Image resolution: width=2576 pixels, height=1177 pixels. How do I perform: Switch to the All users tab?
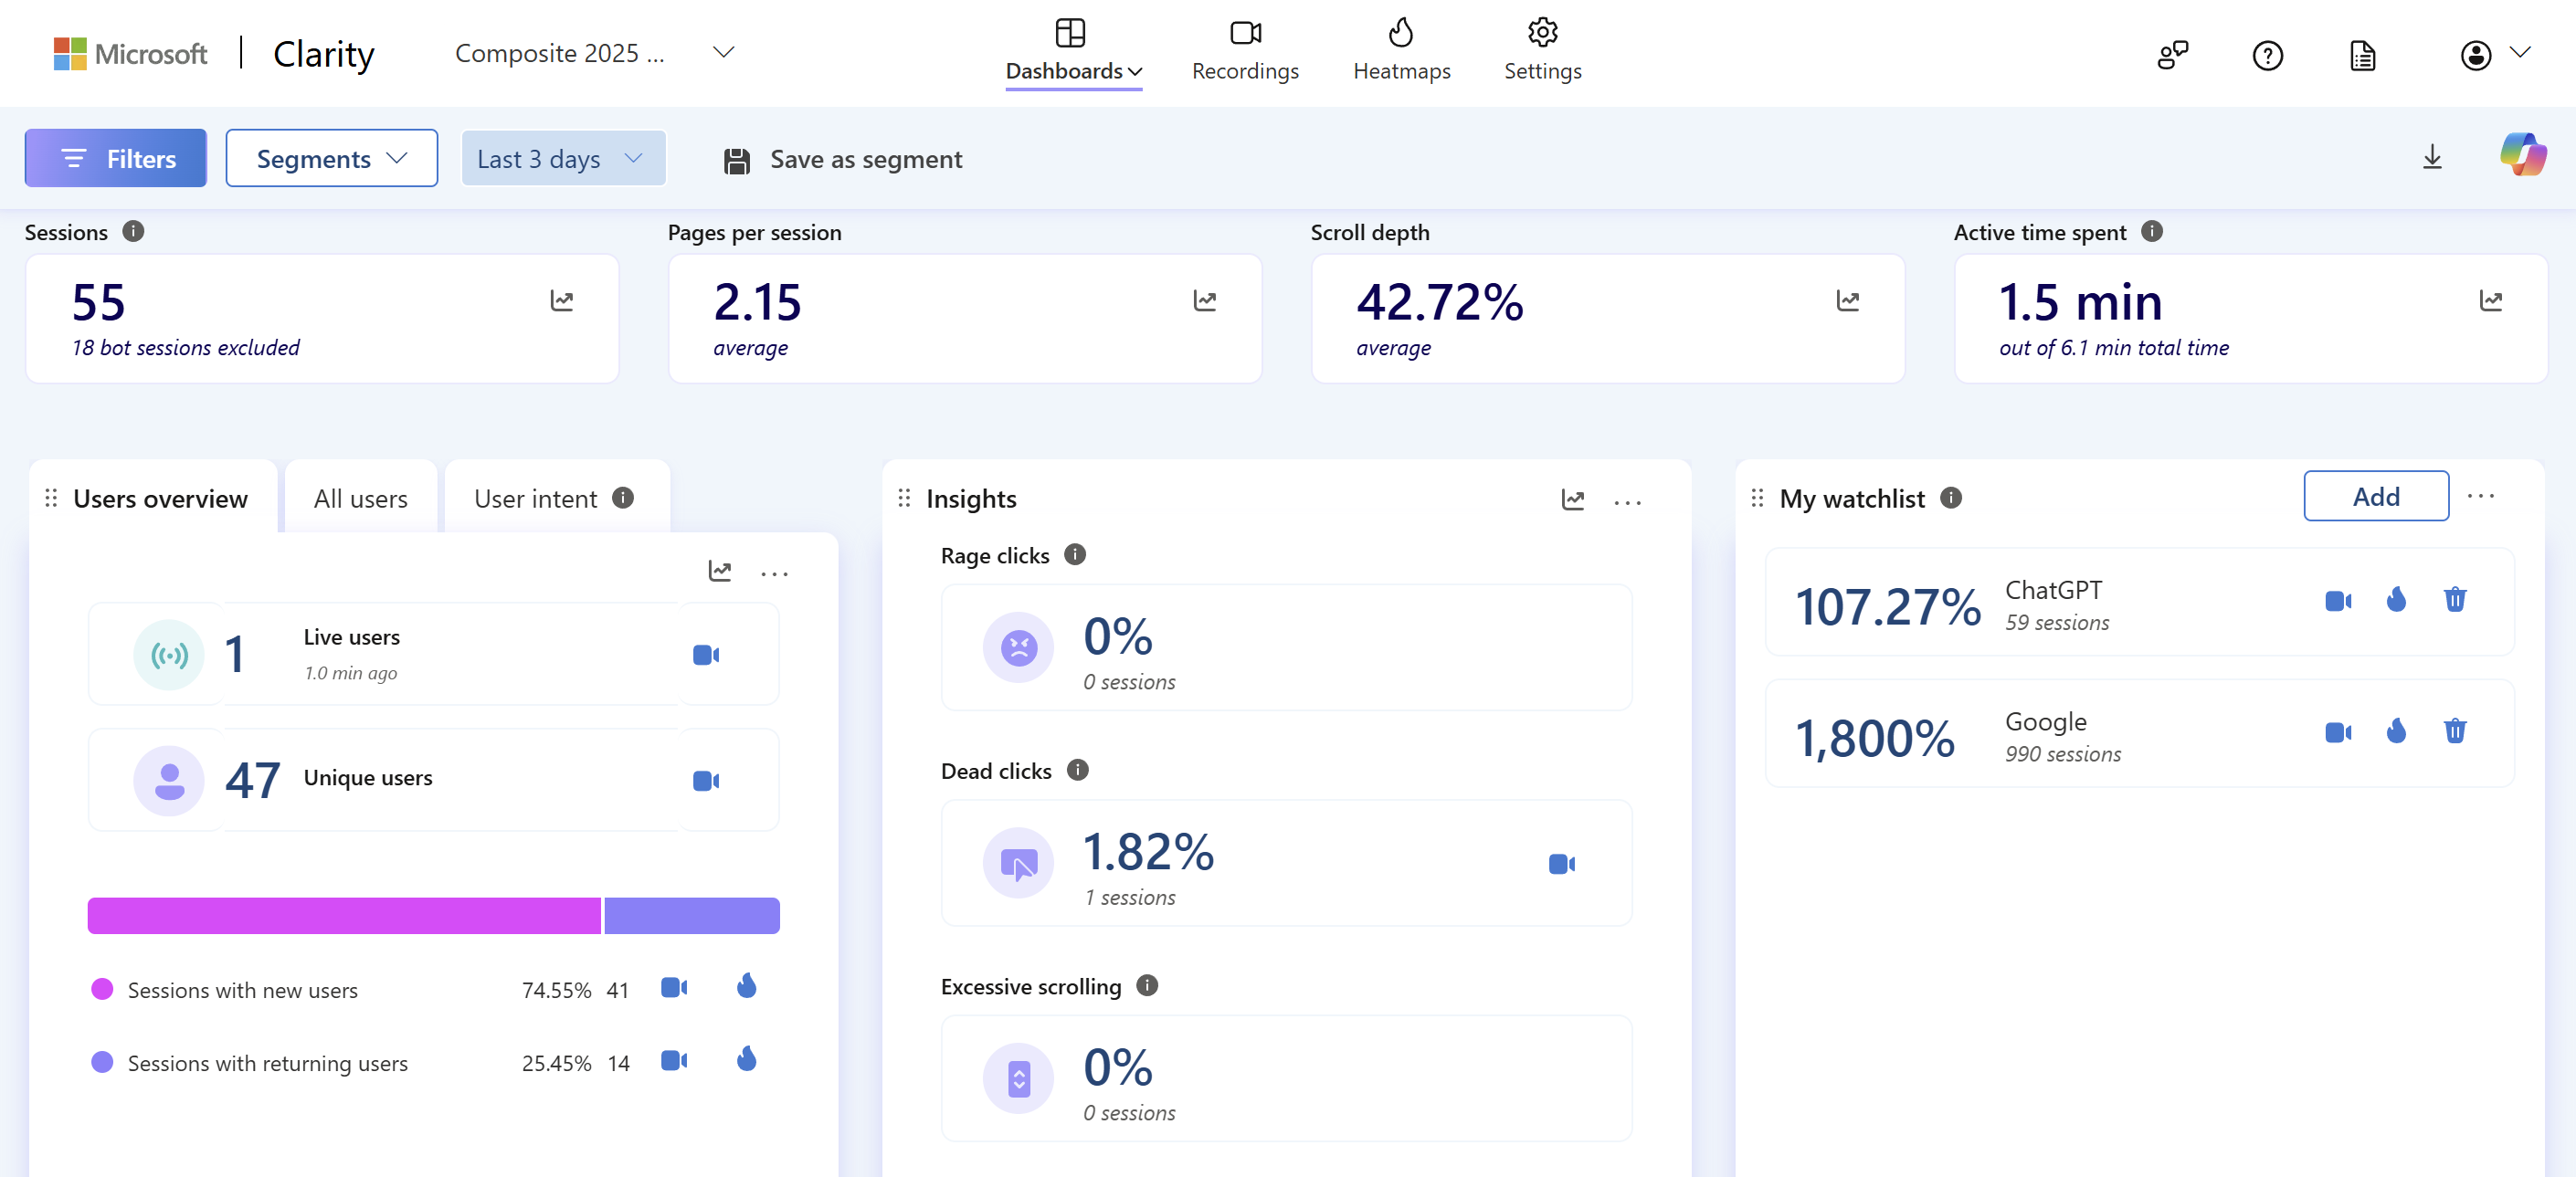coord(361,499)
